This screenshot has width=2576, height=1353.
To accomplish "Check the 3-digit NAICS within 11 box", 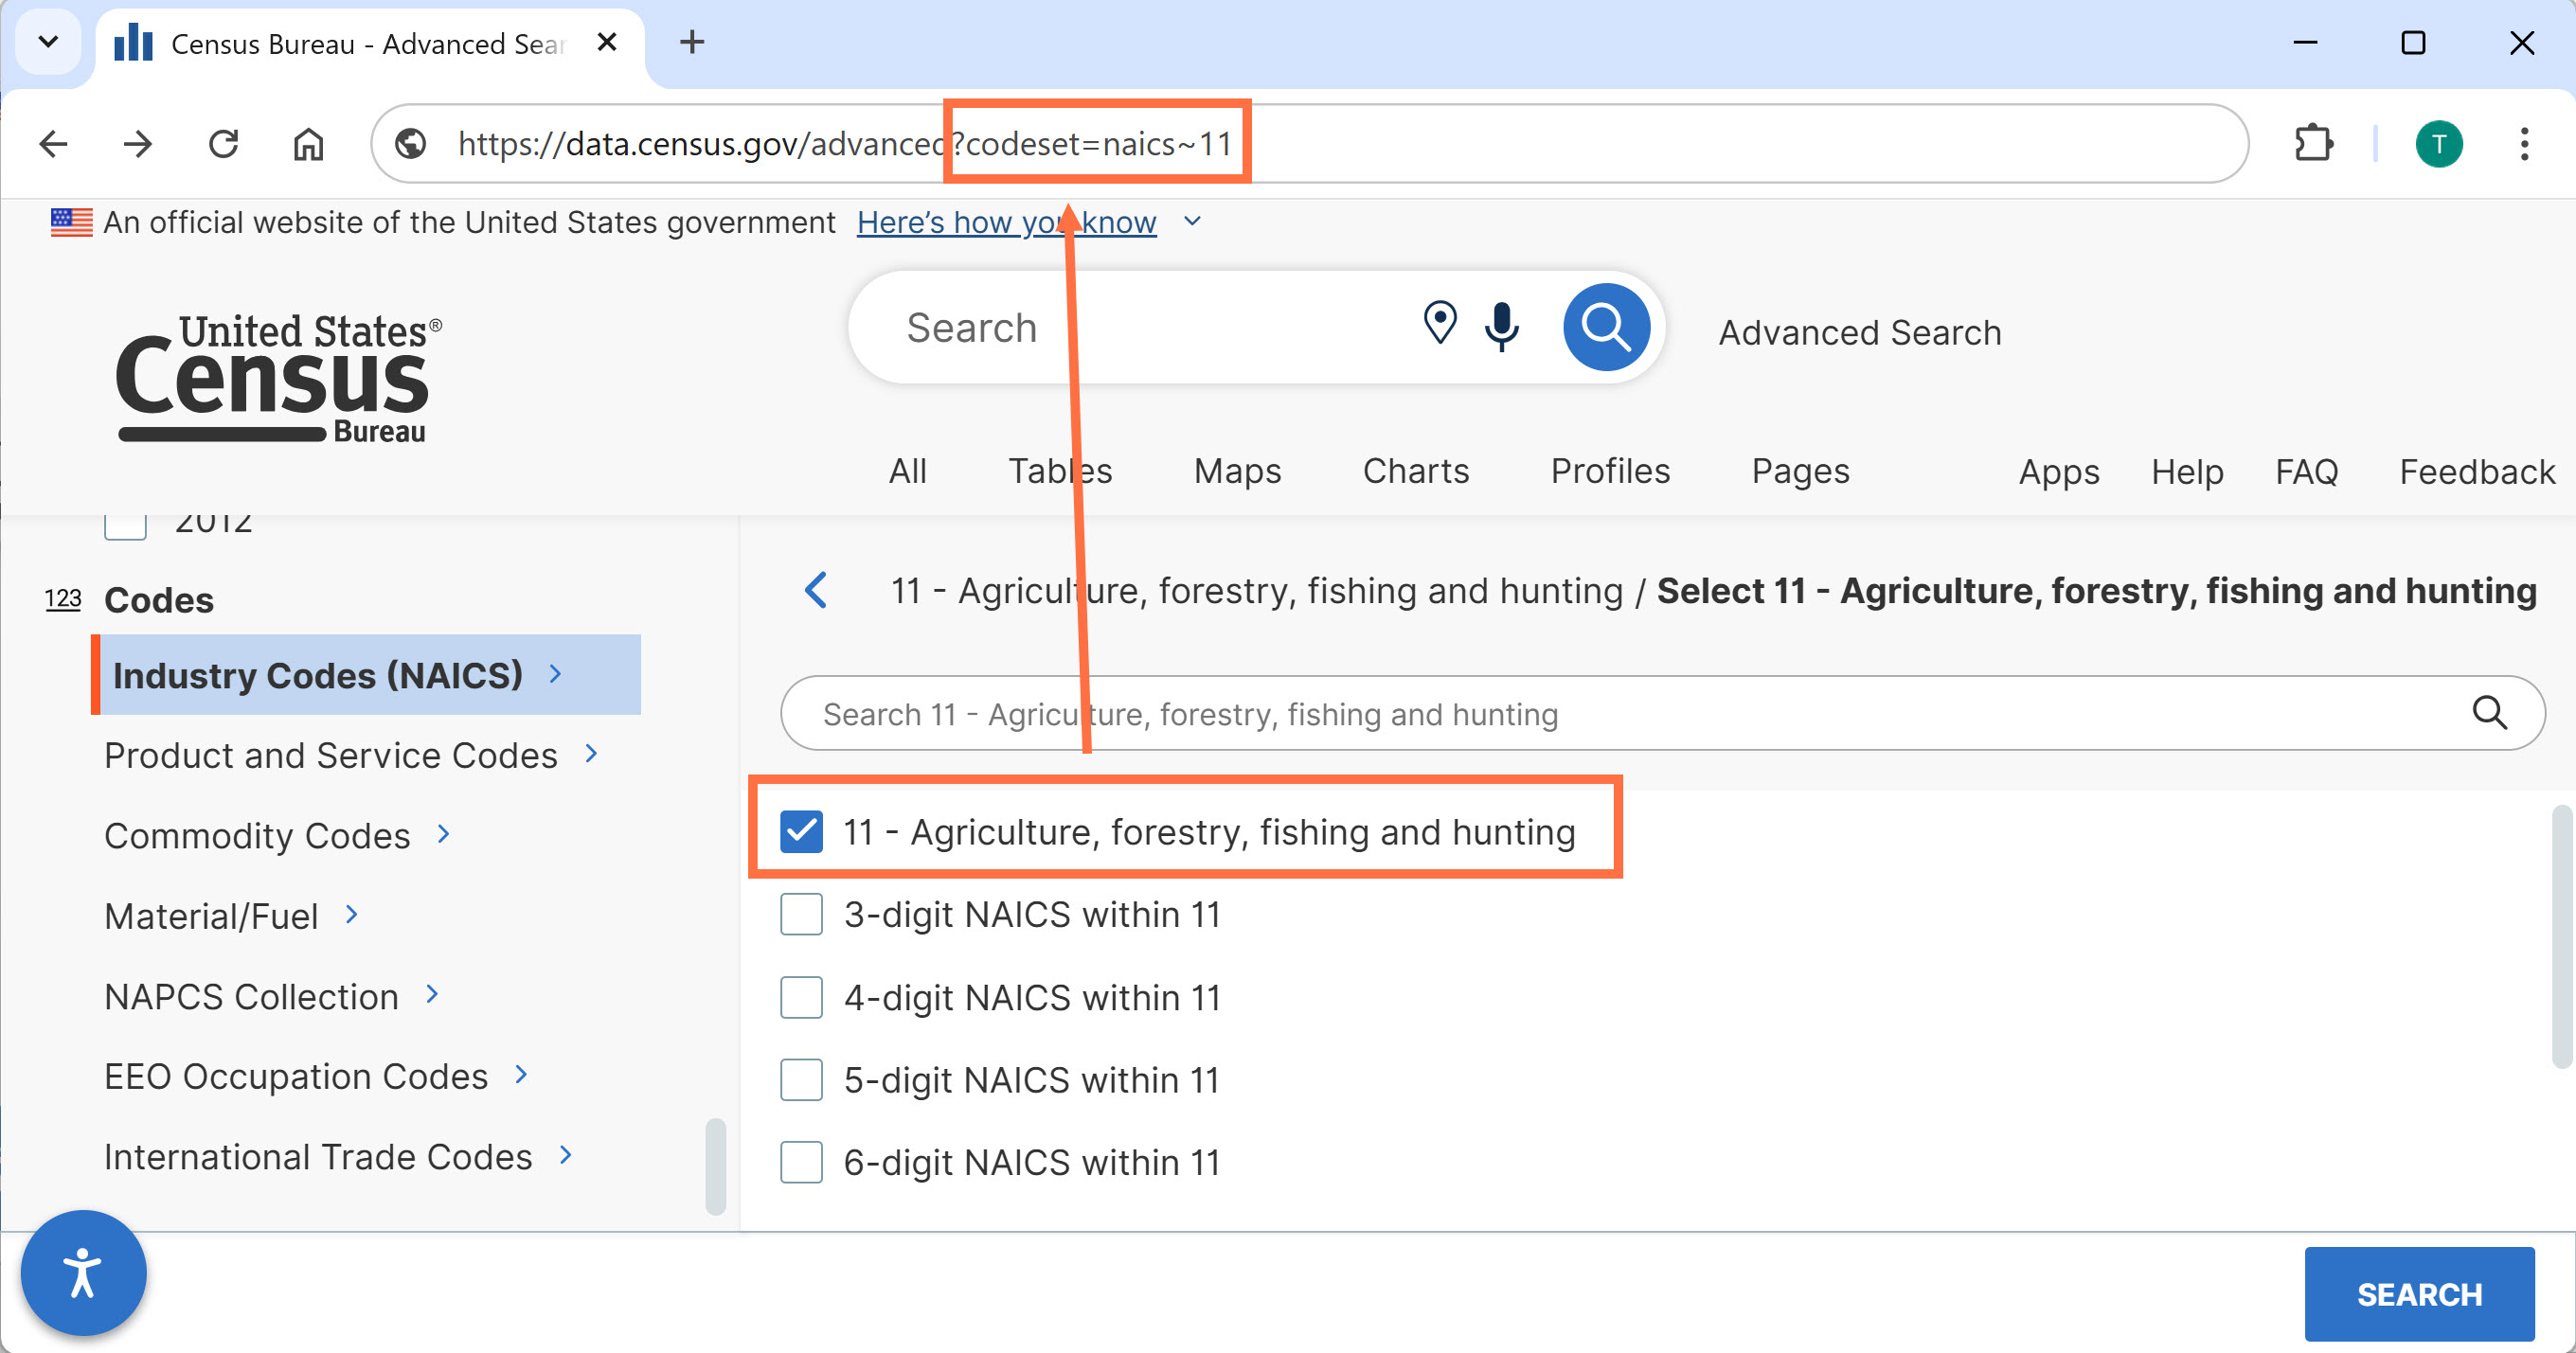I will [x=801, y=914].
